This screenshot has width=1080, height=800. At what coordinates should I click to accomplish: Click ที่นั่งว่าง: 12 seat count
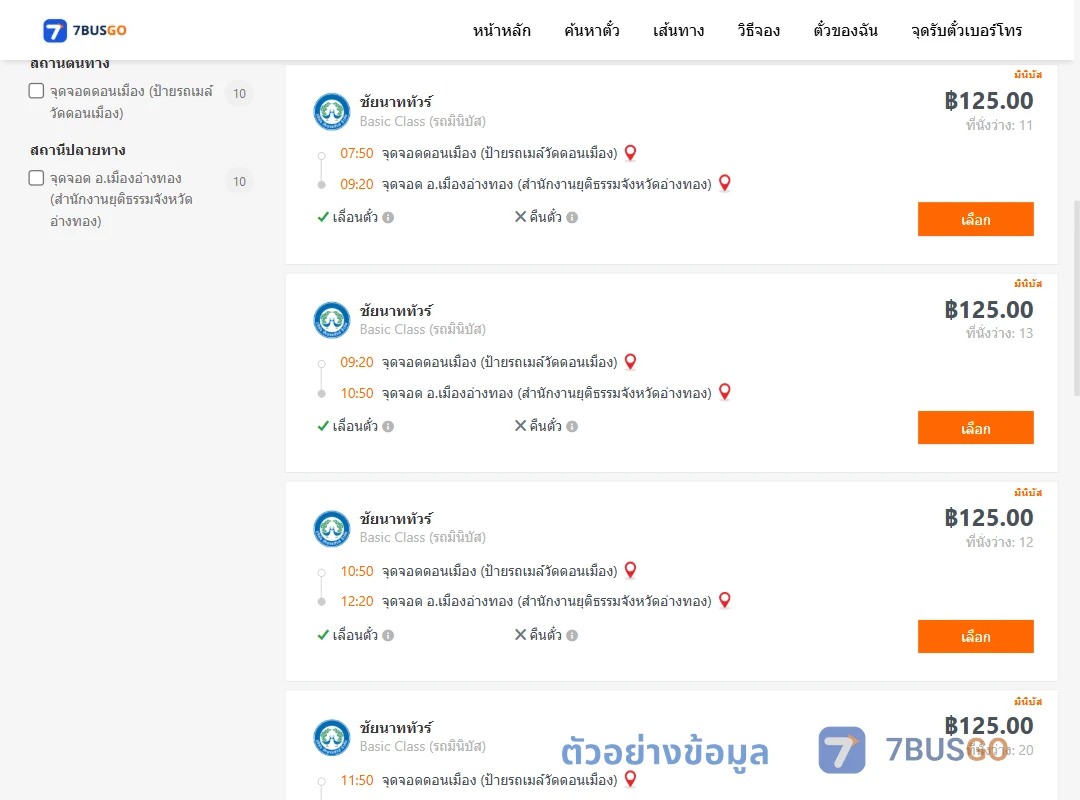coord(999,542)
